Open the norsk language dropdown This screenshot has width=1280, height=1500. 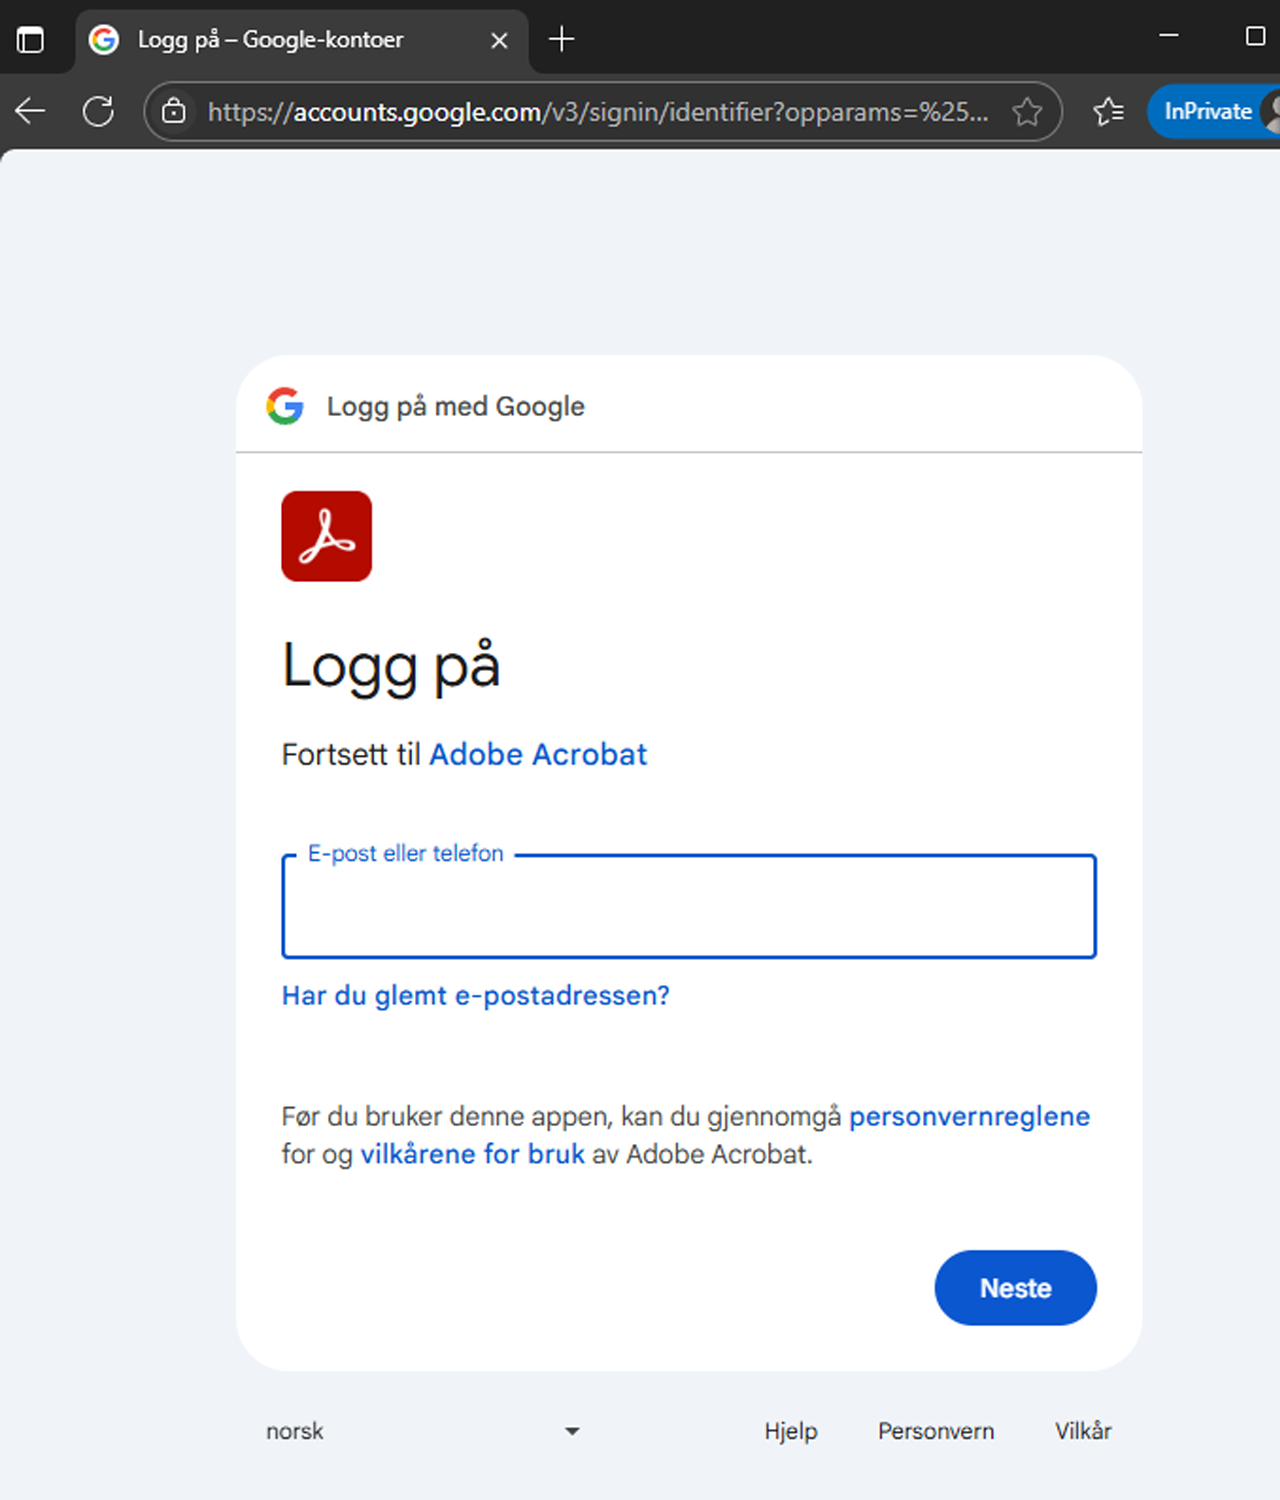pyautogui.click(x=420, y=1431)
